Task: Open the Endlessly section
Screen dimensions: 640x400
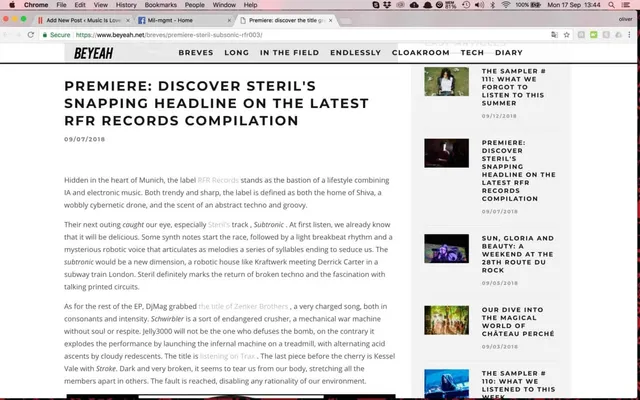Action: coord(356,53)
